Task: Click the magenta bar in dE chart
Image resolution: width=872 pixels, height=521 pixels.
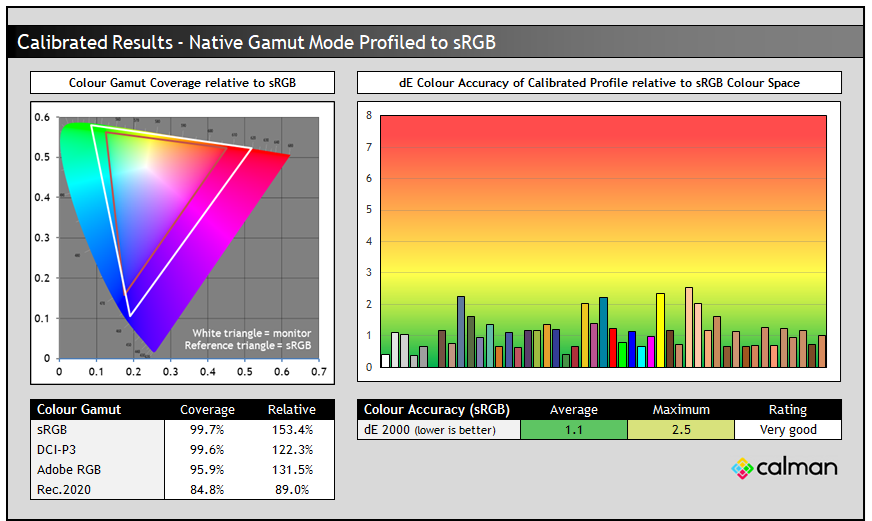Action: 651,352
